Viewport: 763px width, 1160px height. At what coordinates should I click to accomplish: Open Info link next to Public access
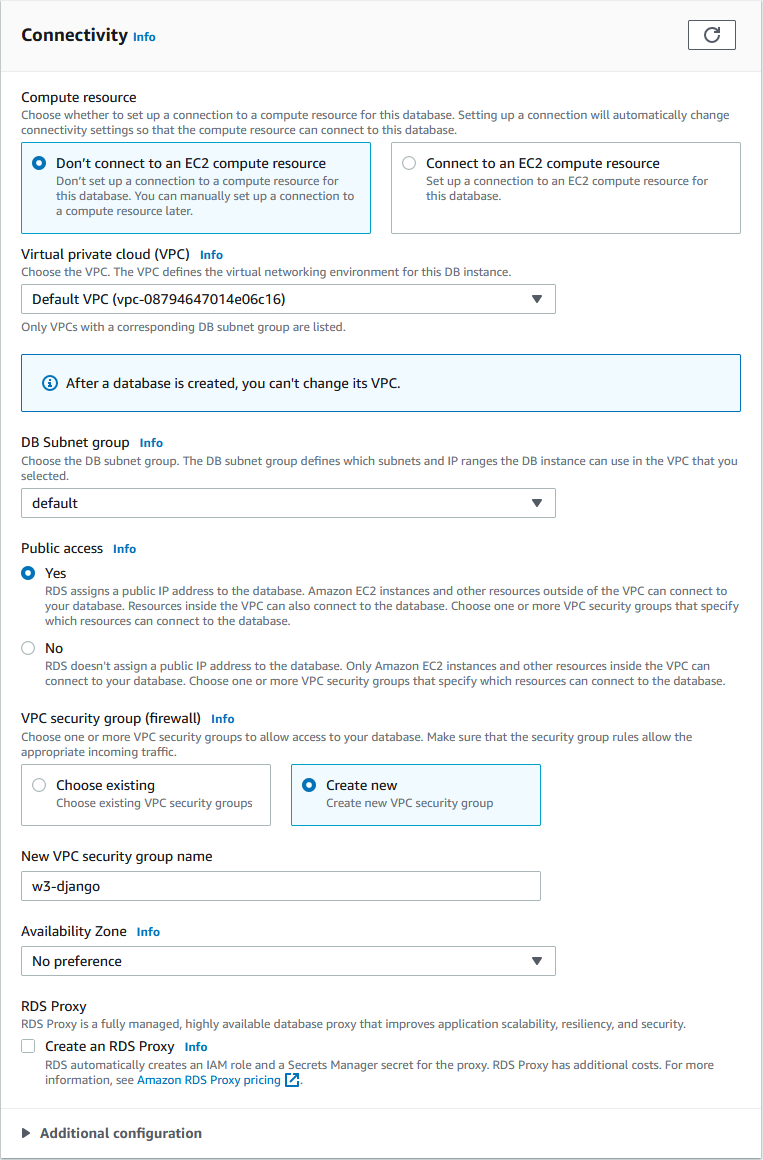click(x=124, y=549)
